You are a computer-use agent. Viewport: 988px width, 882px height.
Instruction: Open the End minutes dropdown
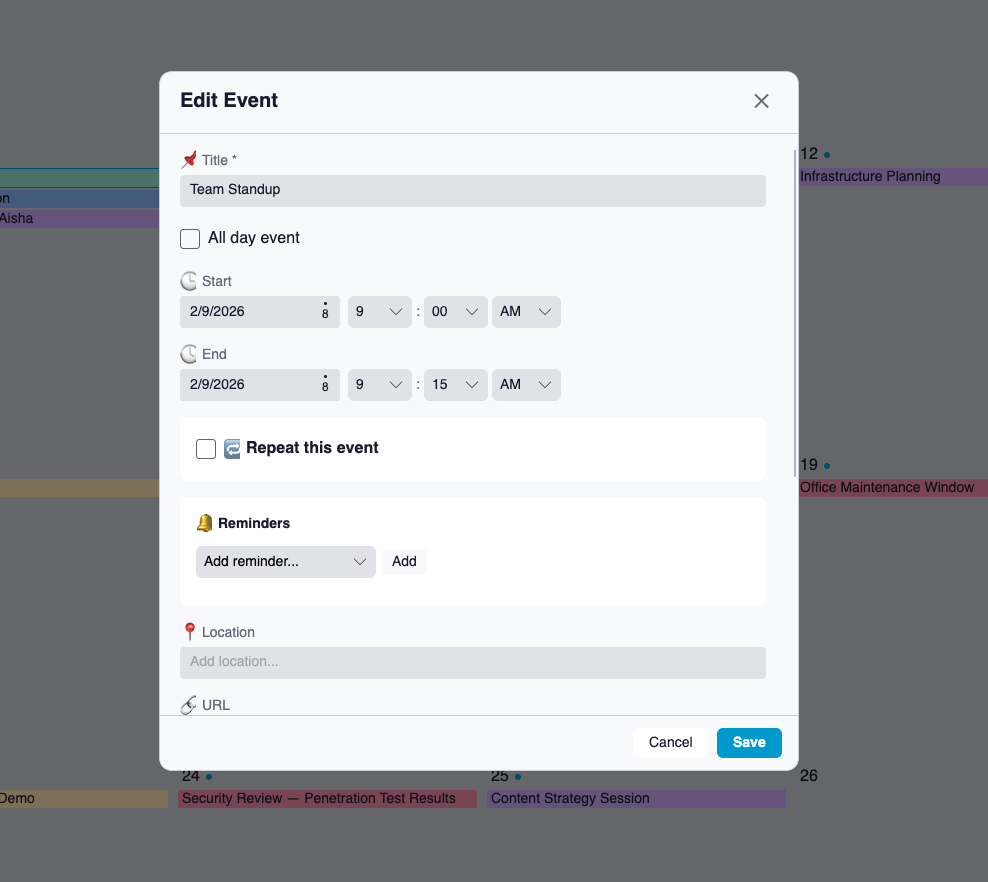[455, 384]
